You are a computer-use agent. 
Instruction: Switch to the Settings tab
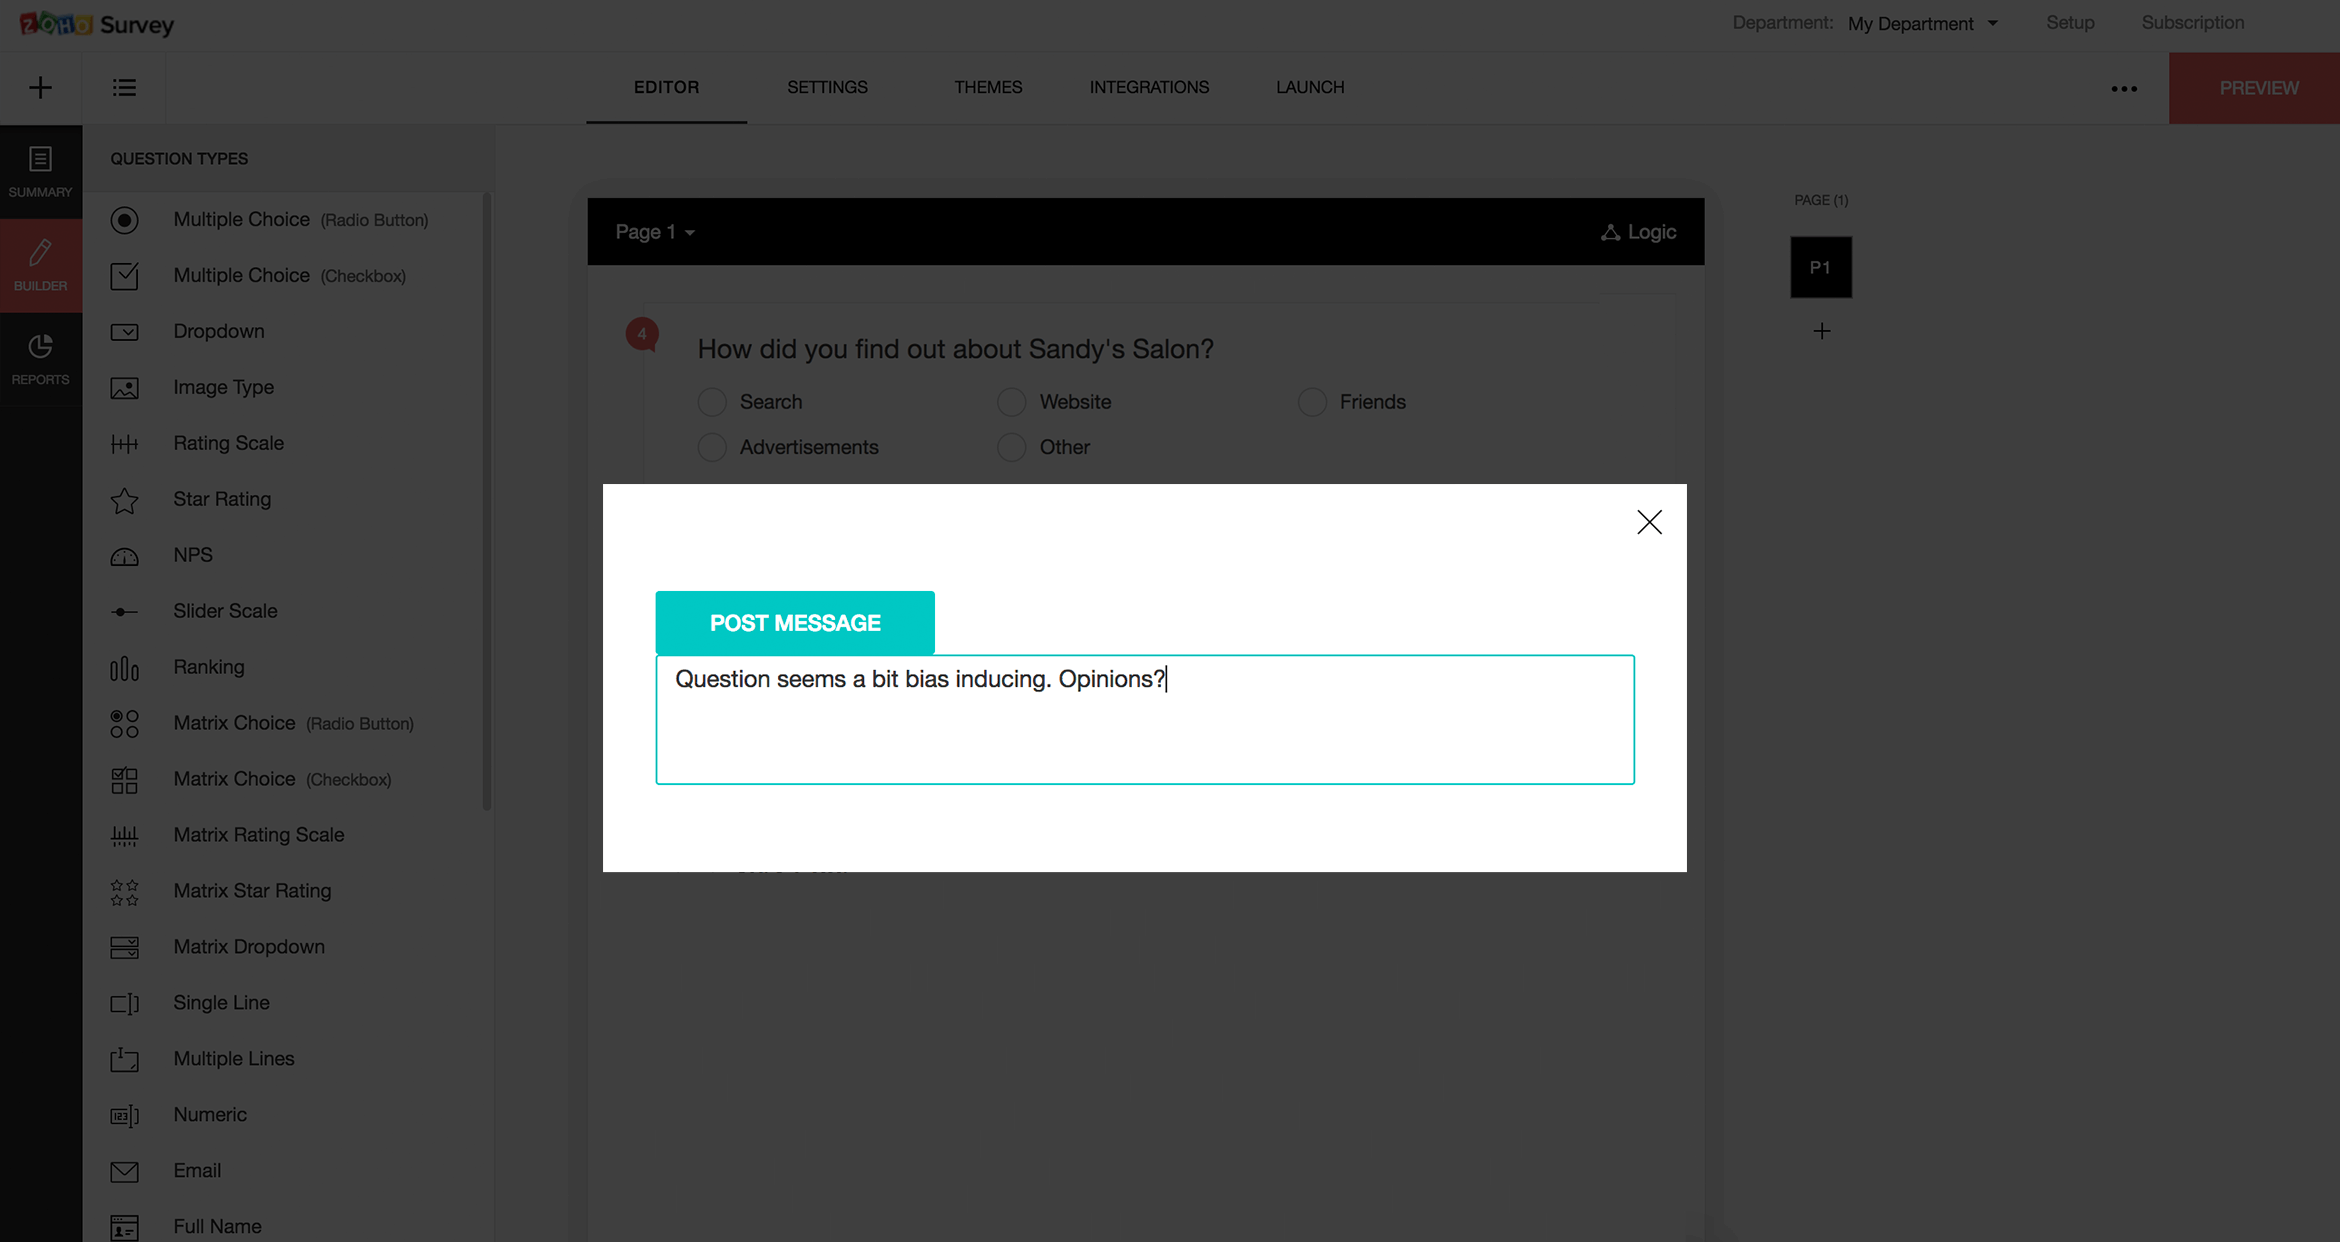[x=827, y=87]
